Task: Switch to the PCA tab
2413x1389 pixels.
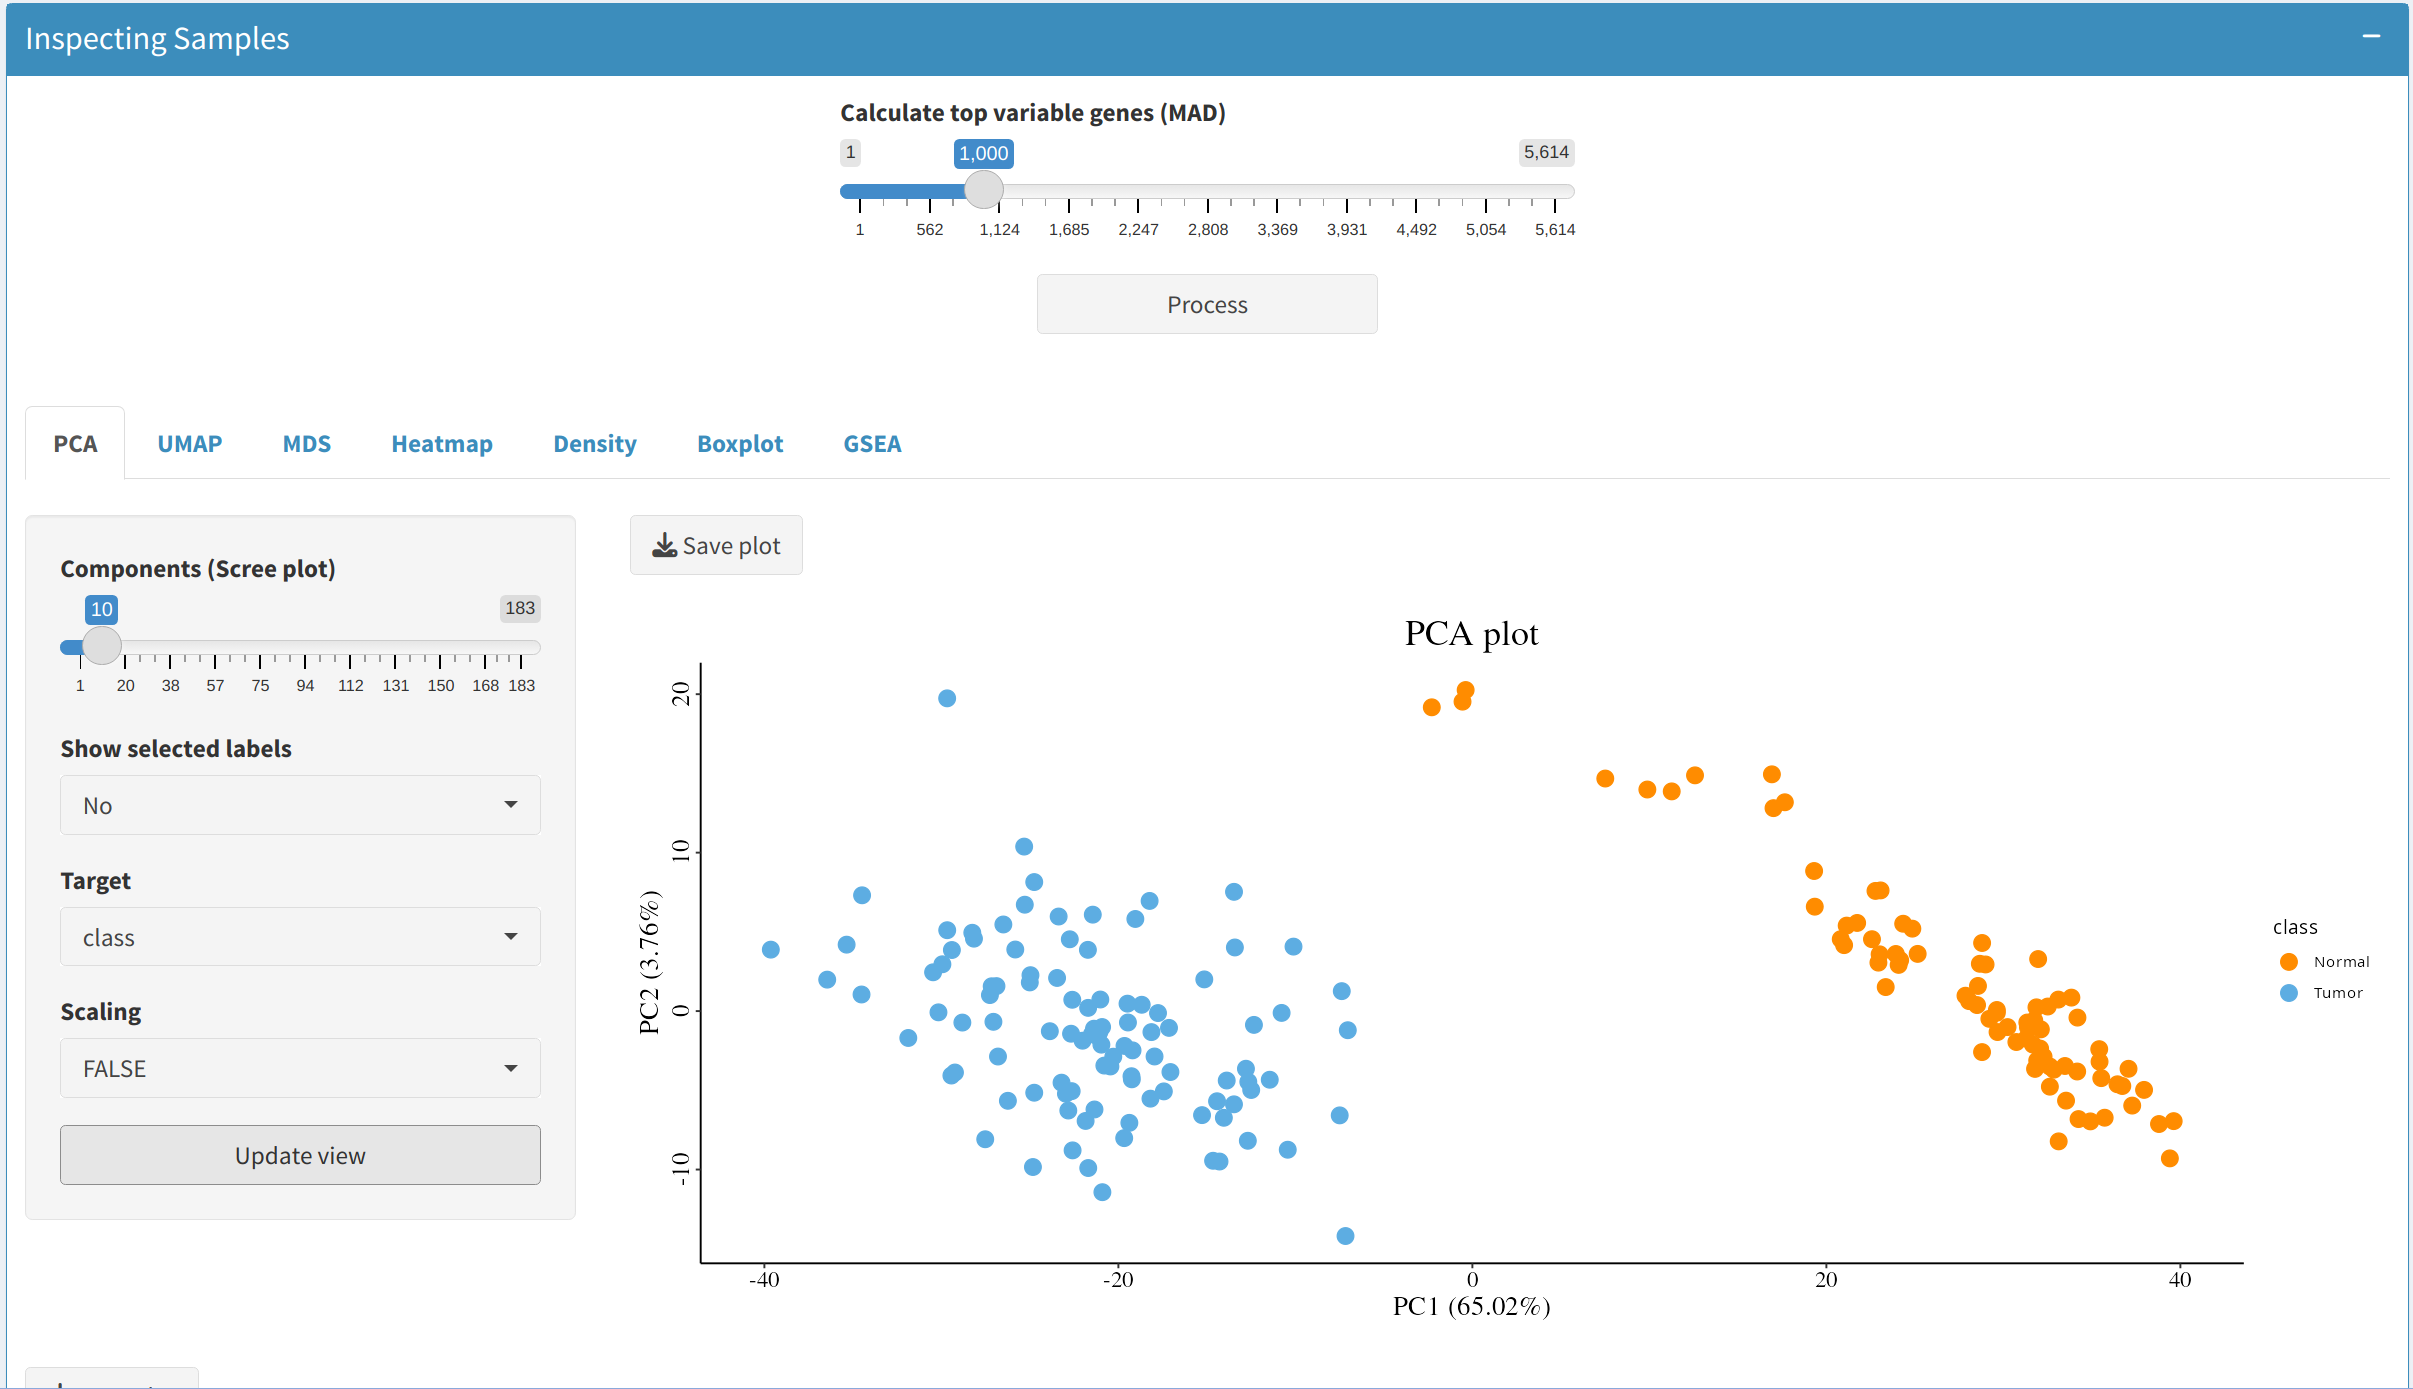Action: (75, 443)
